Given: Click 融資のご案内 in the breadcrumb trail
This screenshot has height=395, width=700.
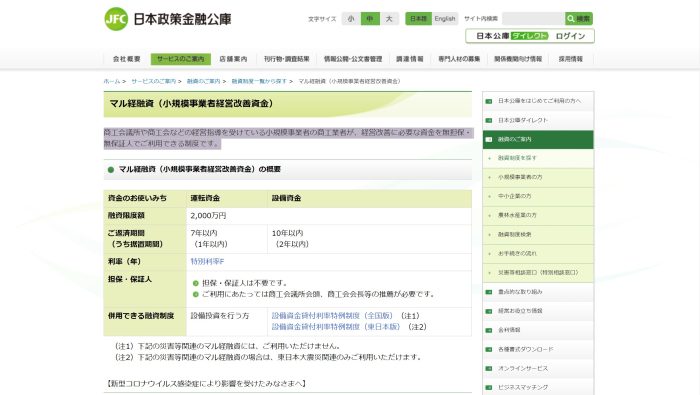Looking at the screenshot, I should 204,81.
